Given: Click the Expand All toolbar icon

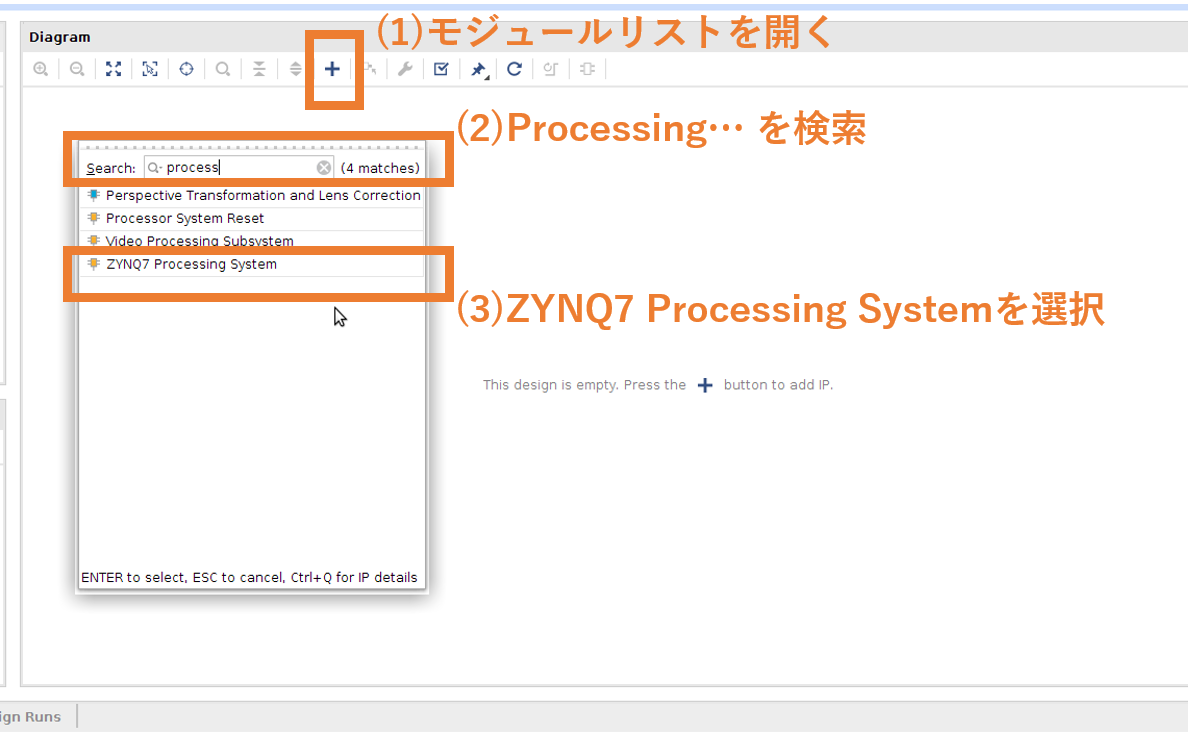Looking at the screenshot, I should coord(295,69).
